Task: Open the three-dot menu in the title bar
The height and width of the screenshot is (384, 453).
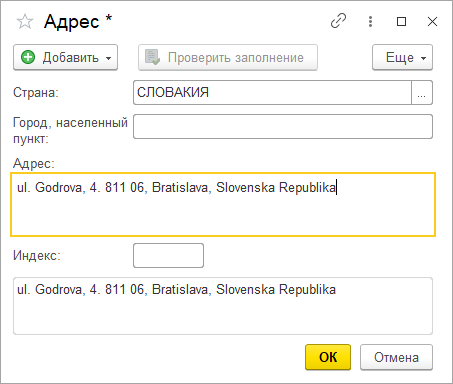Action: (370, 21)
